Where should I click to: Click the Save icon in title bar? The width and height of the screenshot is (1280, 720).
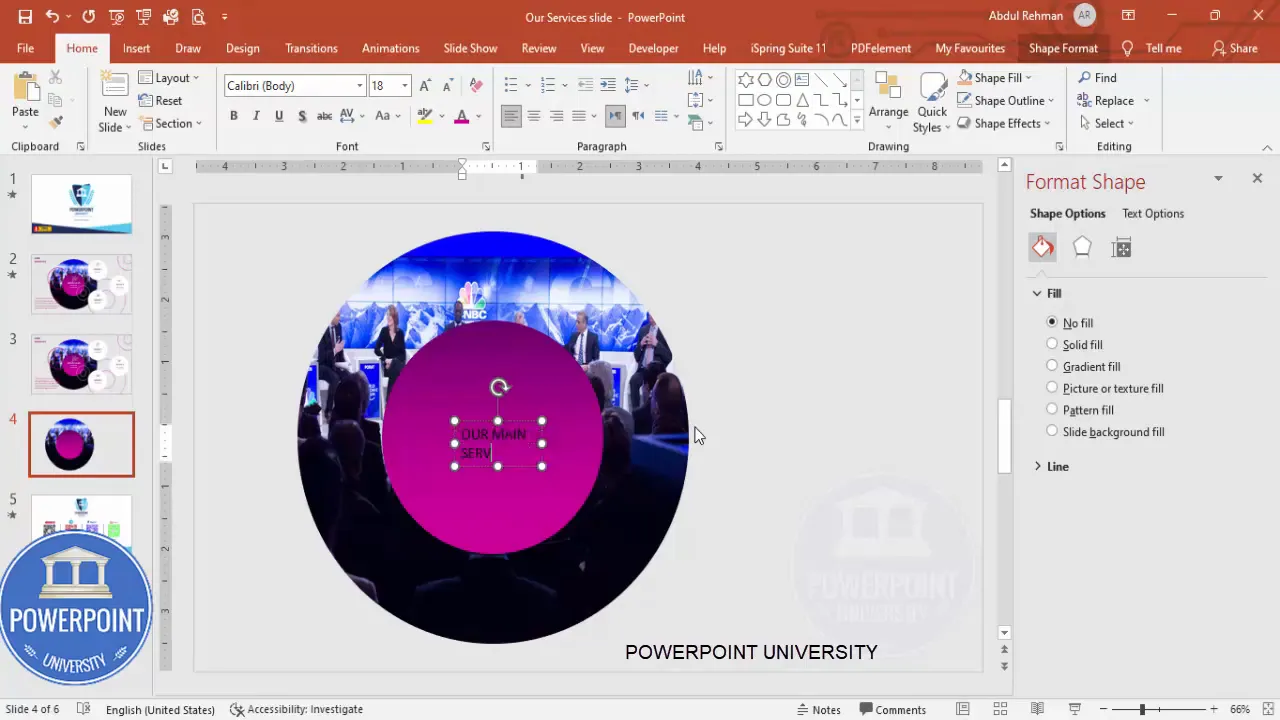click(x=25, y=17)
